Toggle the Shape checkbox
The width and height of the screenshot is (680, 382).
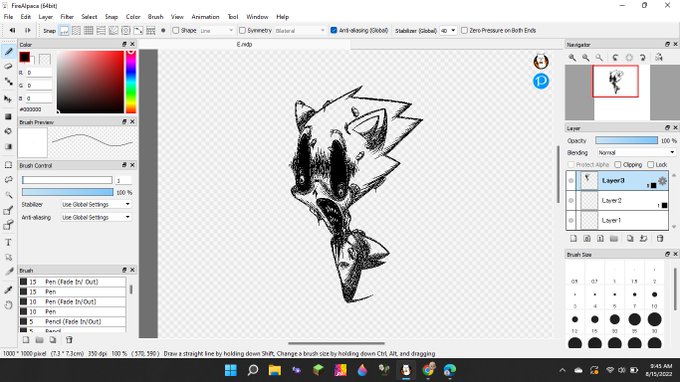pos(176,30)
